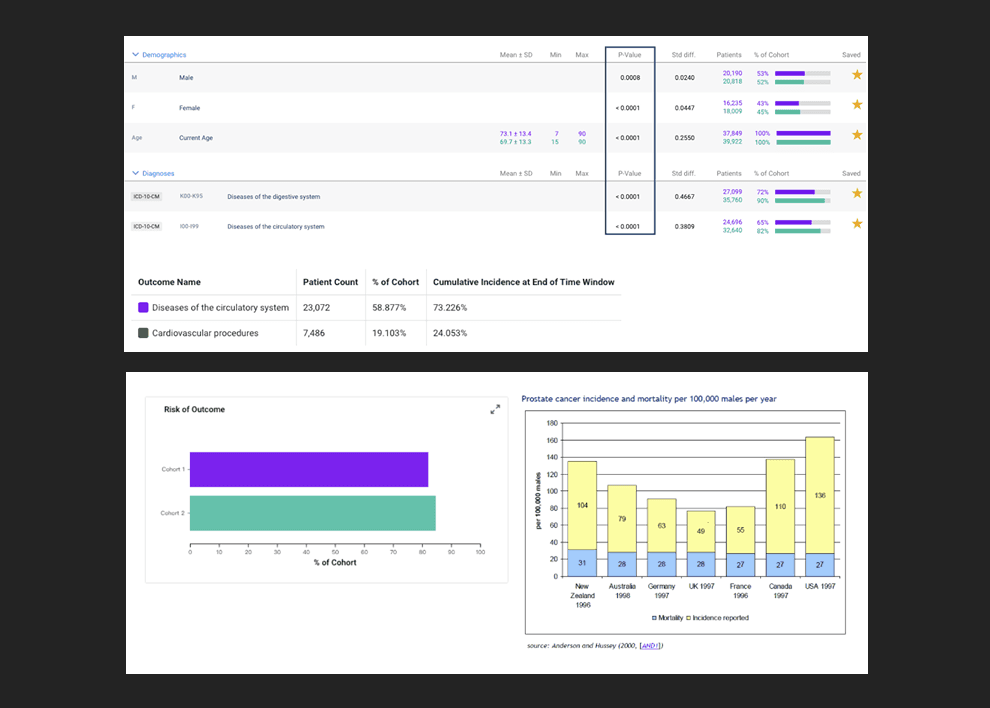Viewport: 990px width, 708px height.
Task: Click ICD-10-CM badge on circulatory system row
Action: point(146,227)
